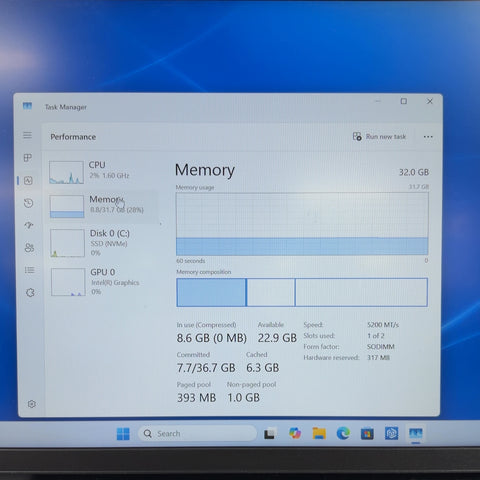Open the hamburger navigation menu

27,135
